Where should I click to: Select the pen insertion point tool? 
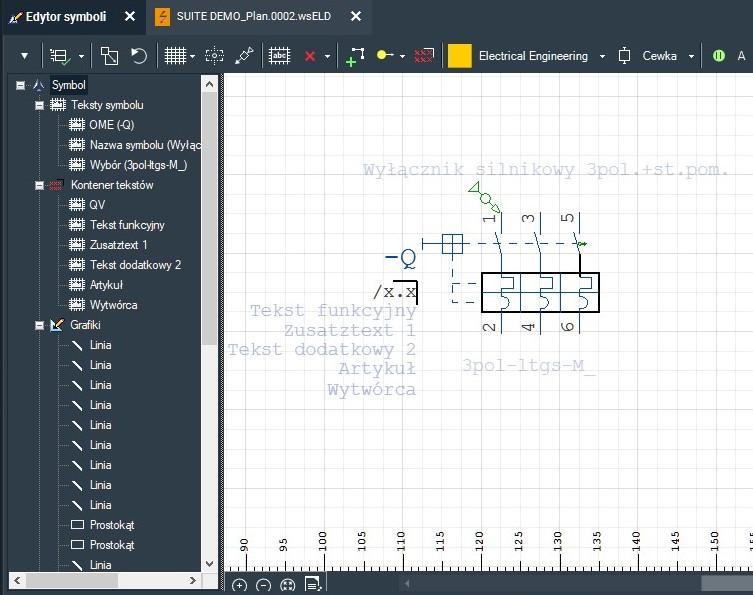[x=244, y=56]
